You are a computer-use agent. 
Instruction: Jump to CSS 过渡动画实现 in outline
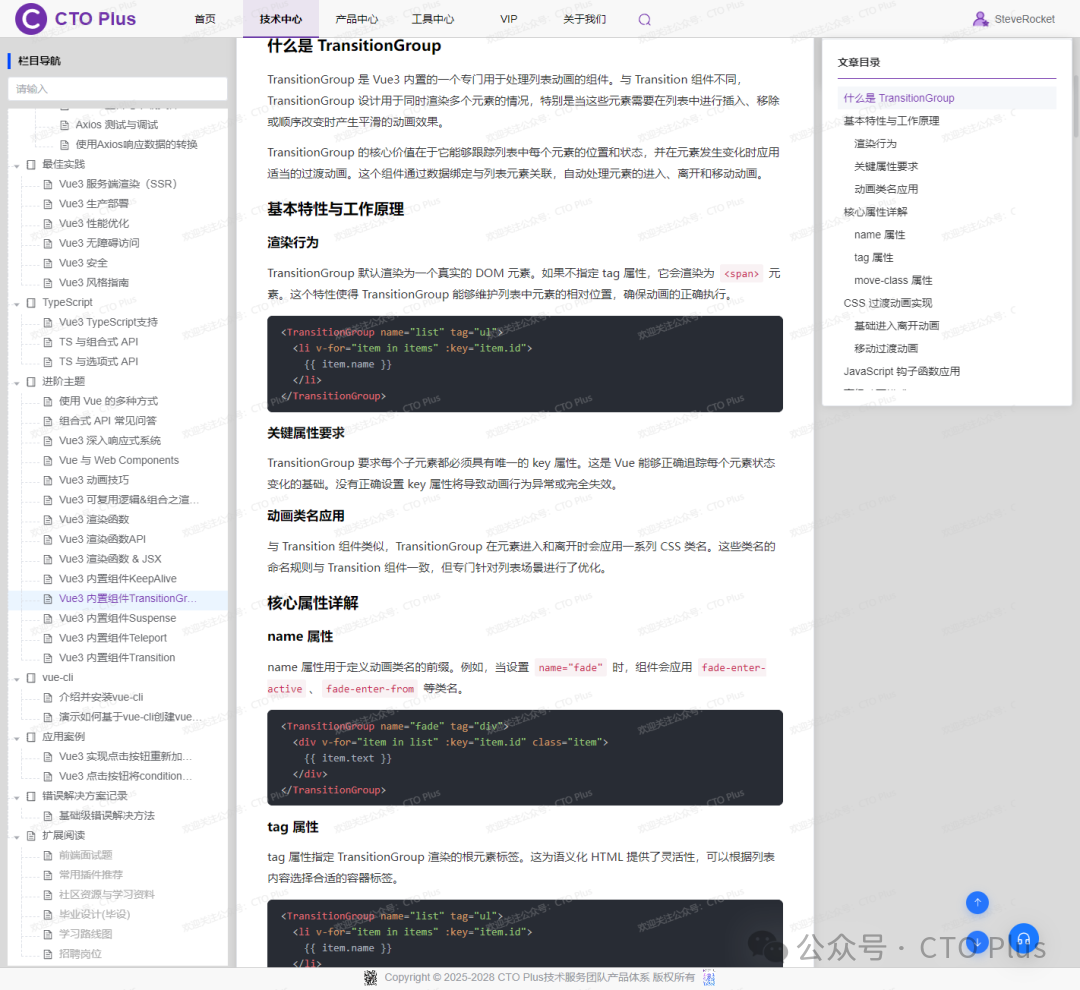click(887, 303)
